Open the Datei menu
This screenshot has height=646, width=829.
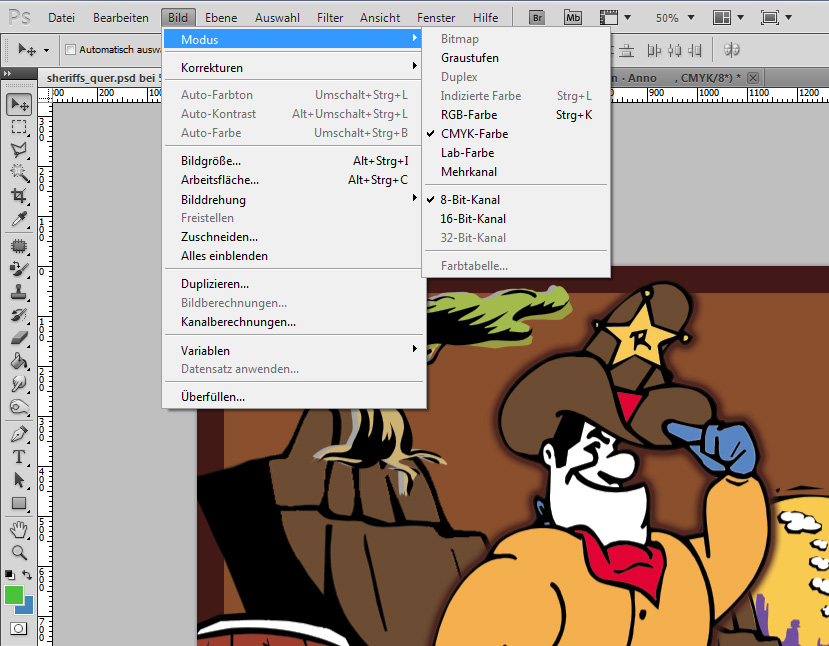coord(61,17)
